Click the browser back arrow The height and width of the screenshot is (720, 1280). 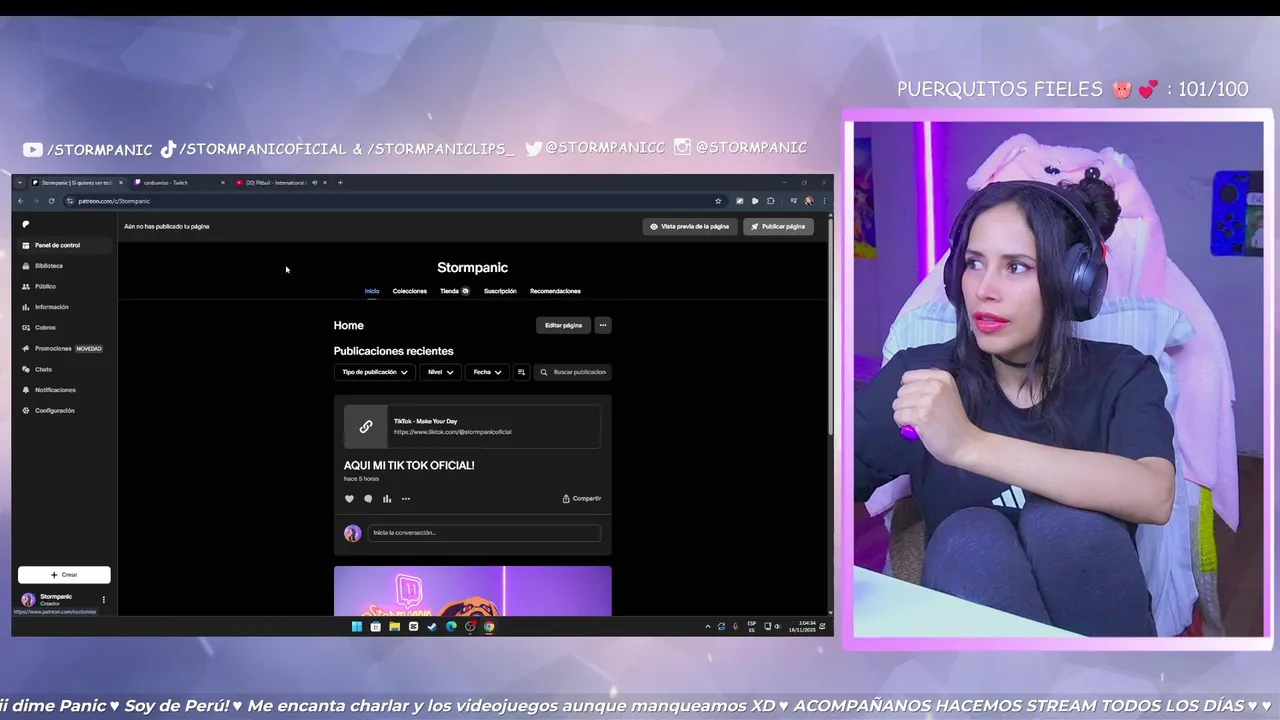click(20, 201)
